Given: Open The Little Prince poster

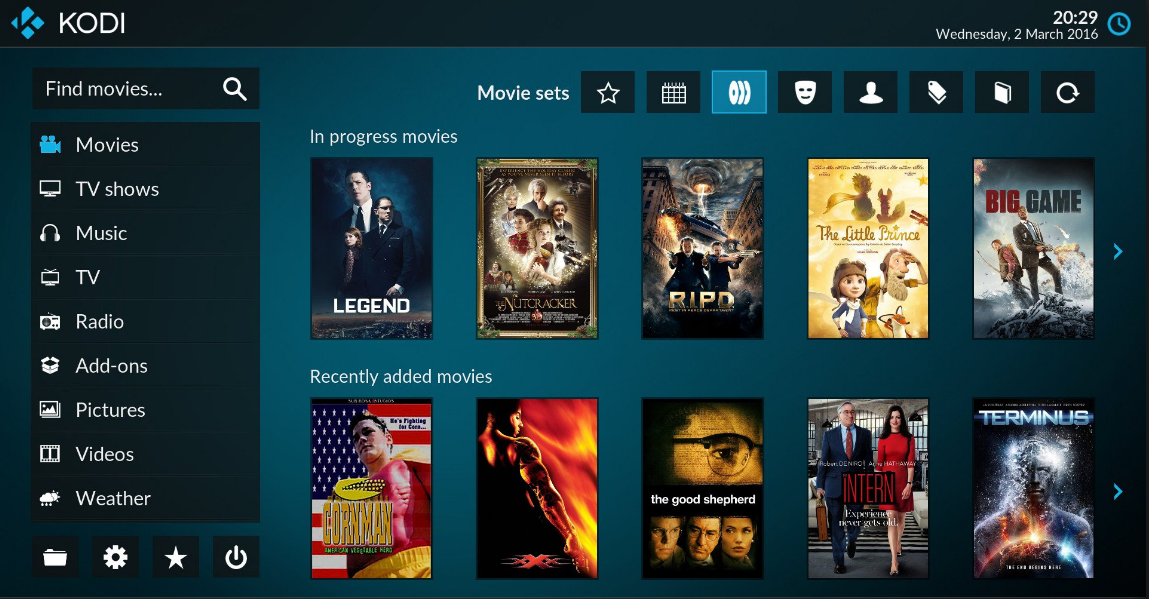Looking at the screenshot, I should point(868,249).
